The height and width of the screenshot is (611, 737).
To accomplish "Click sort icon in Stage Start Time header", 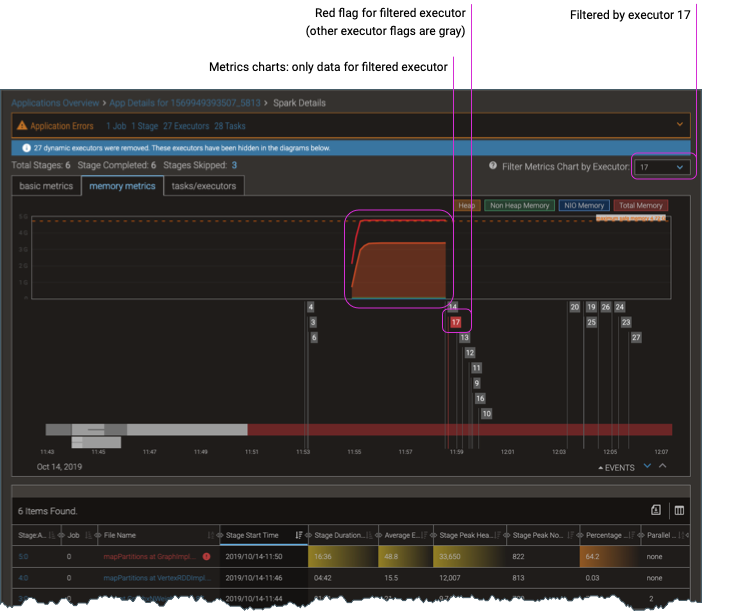I will coord(298,535).
